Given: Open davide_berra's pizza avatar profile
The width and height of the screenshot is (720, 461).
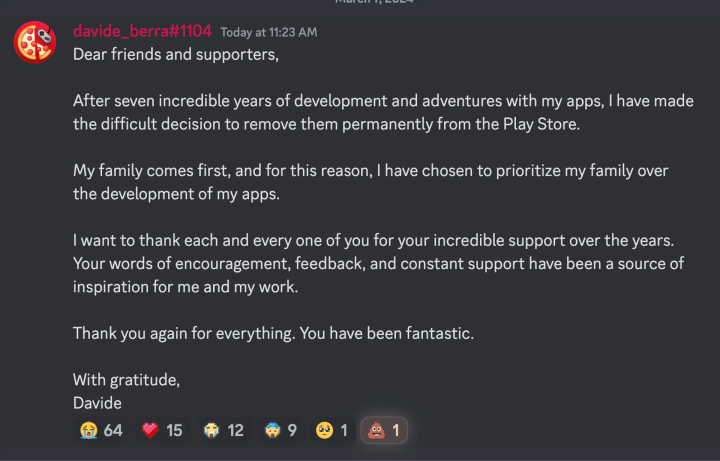Looking at the screenshot, I should pos(35,41).
